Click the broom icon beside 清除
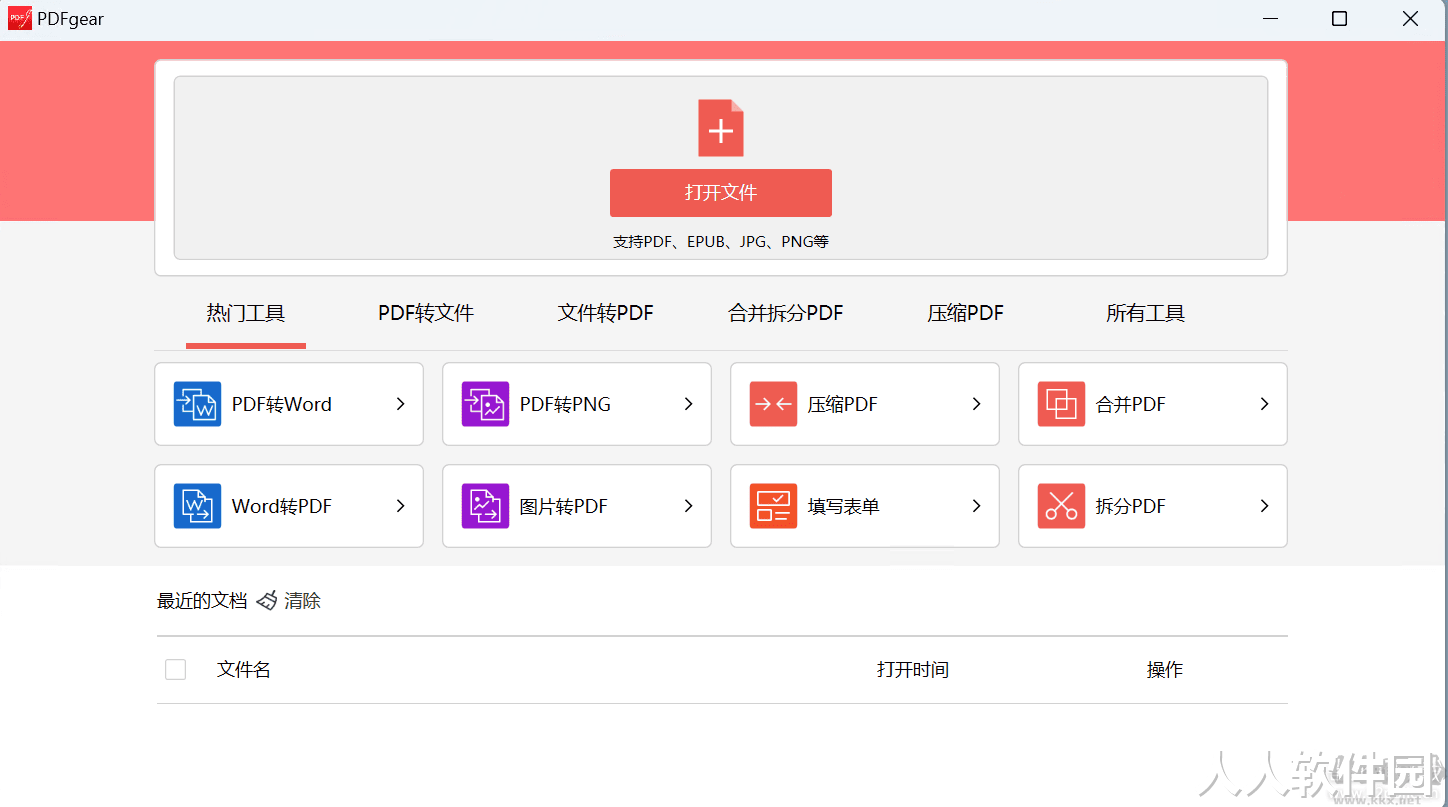Screen dimensions: 1448x807 267,601
